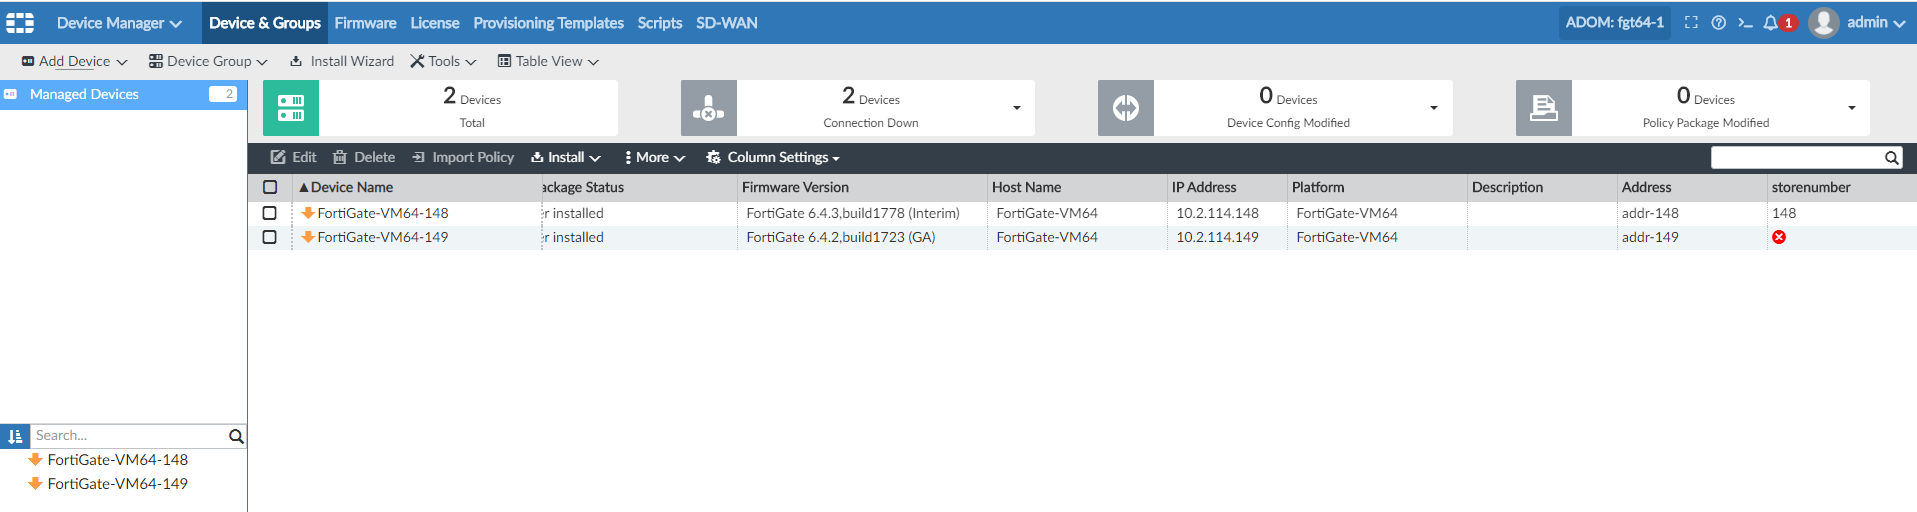Expand the Column Settings dropdown
Viewport: 1917px width, 512px height.
[773, 158]
